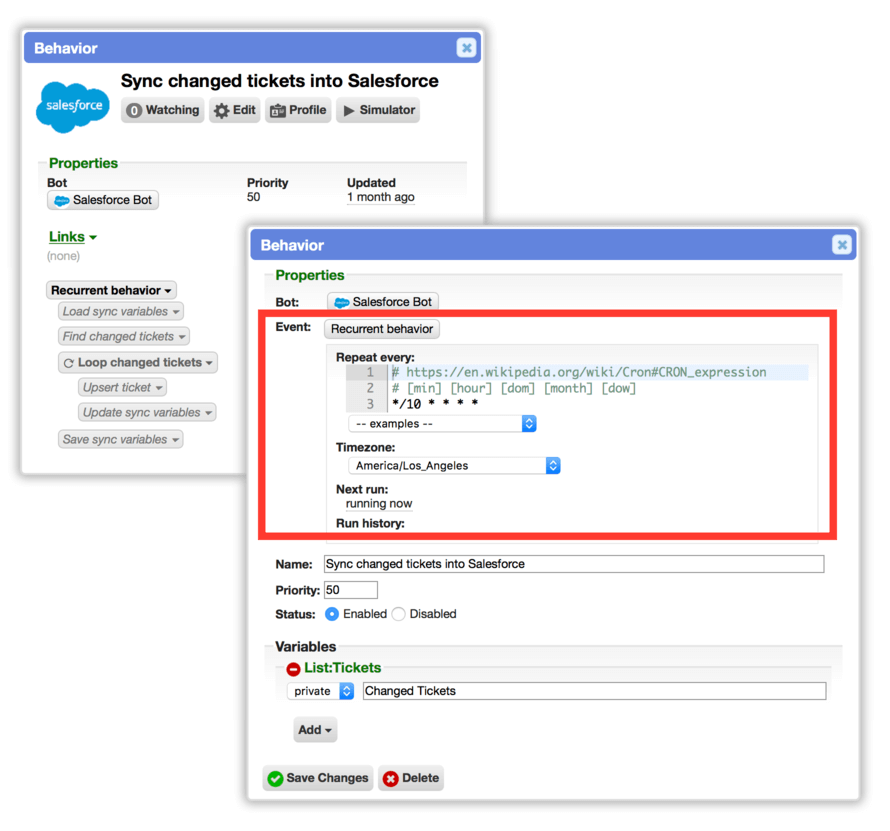Click the Watching button with count badge
890x831 pixels.
[x=162, y=110]
